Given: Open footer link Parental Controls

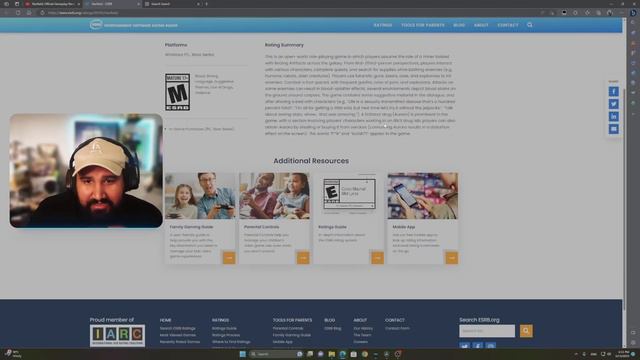Looking at the screenshot, I should point(288,329).
